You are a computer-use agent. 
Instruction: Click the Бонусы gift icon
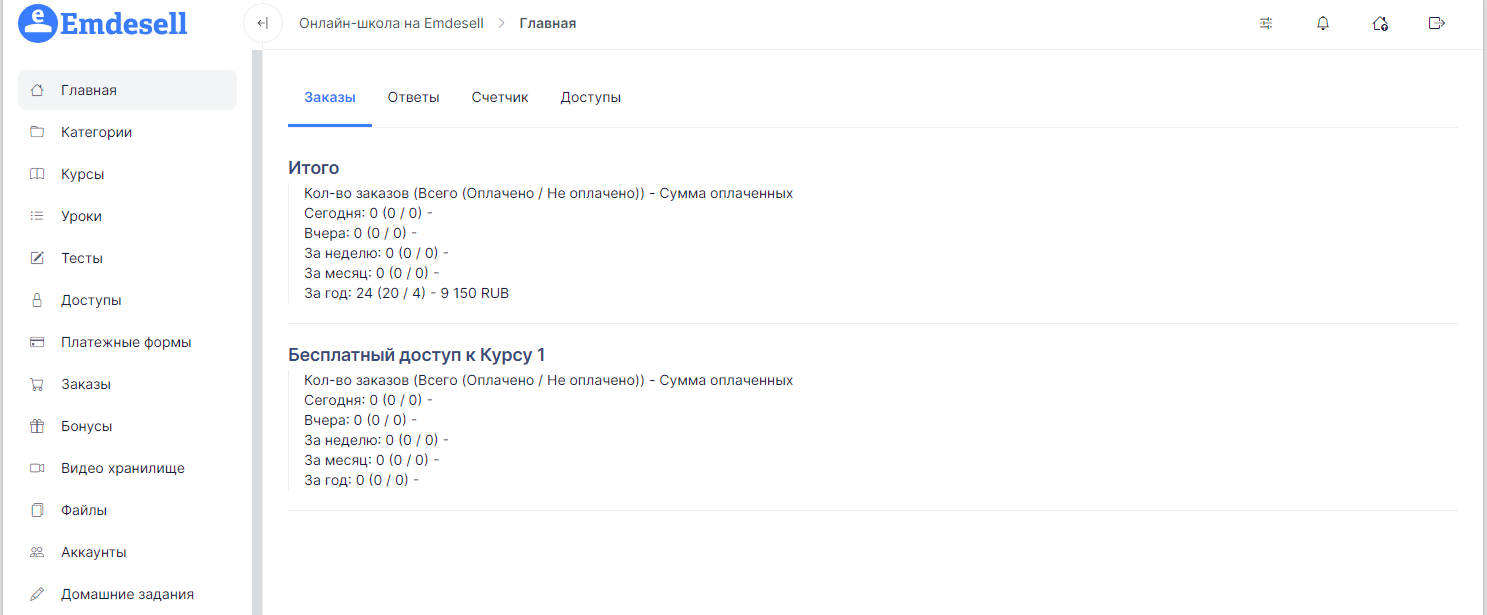37,426
